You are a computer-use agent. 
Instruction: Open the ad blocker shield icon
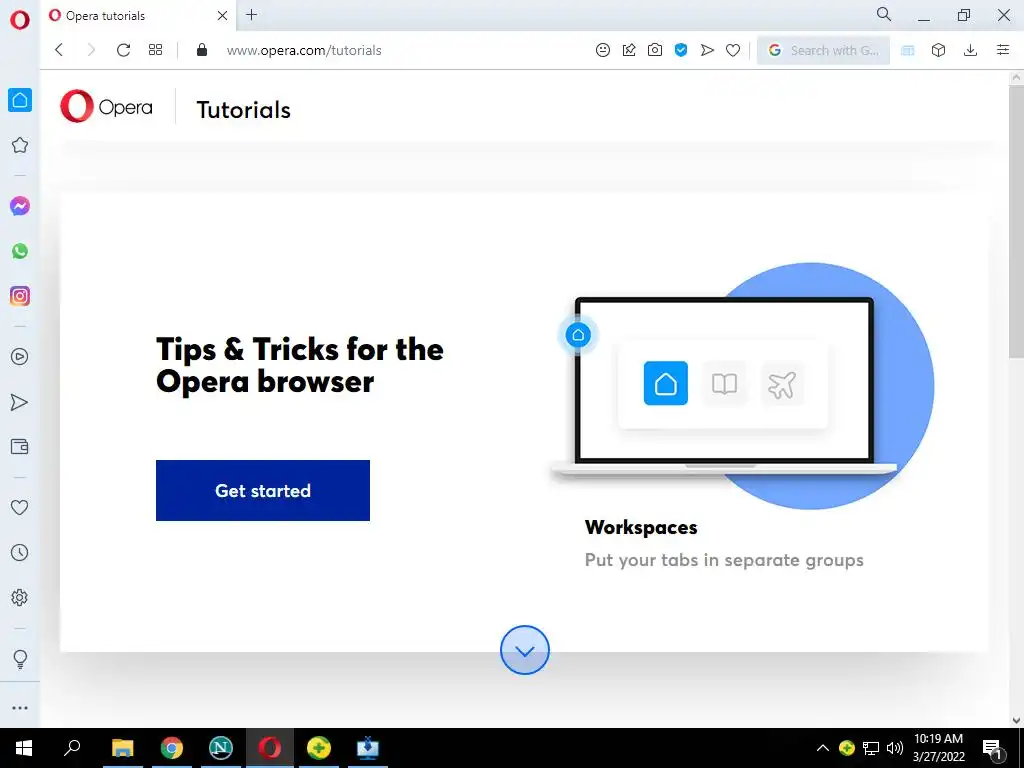pos(681,50)
